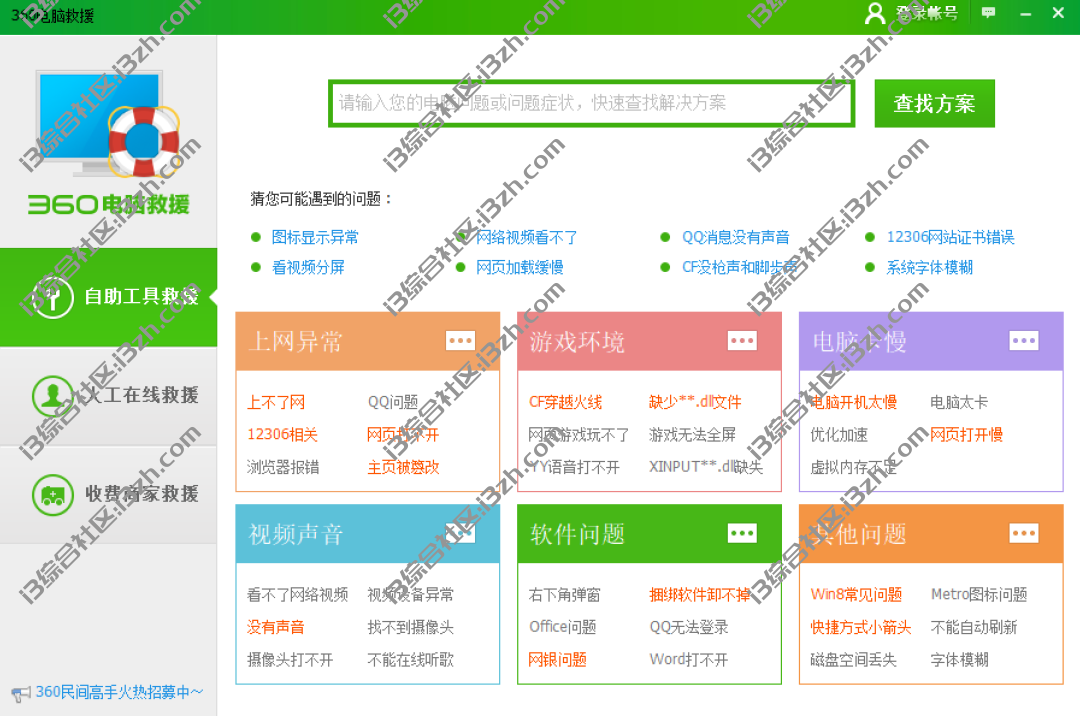The width and height of the screenshot is (1080, 716).
Task: Open Metro图标问题 fix
Action: 979,594
